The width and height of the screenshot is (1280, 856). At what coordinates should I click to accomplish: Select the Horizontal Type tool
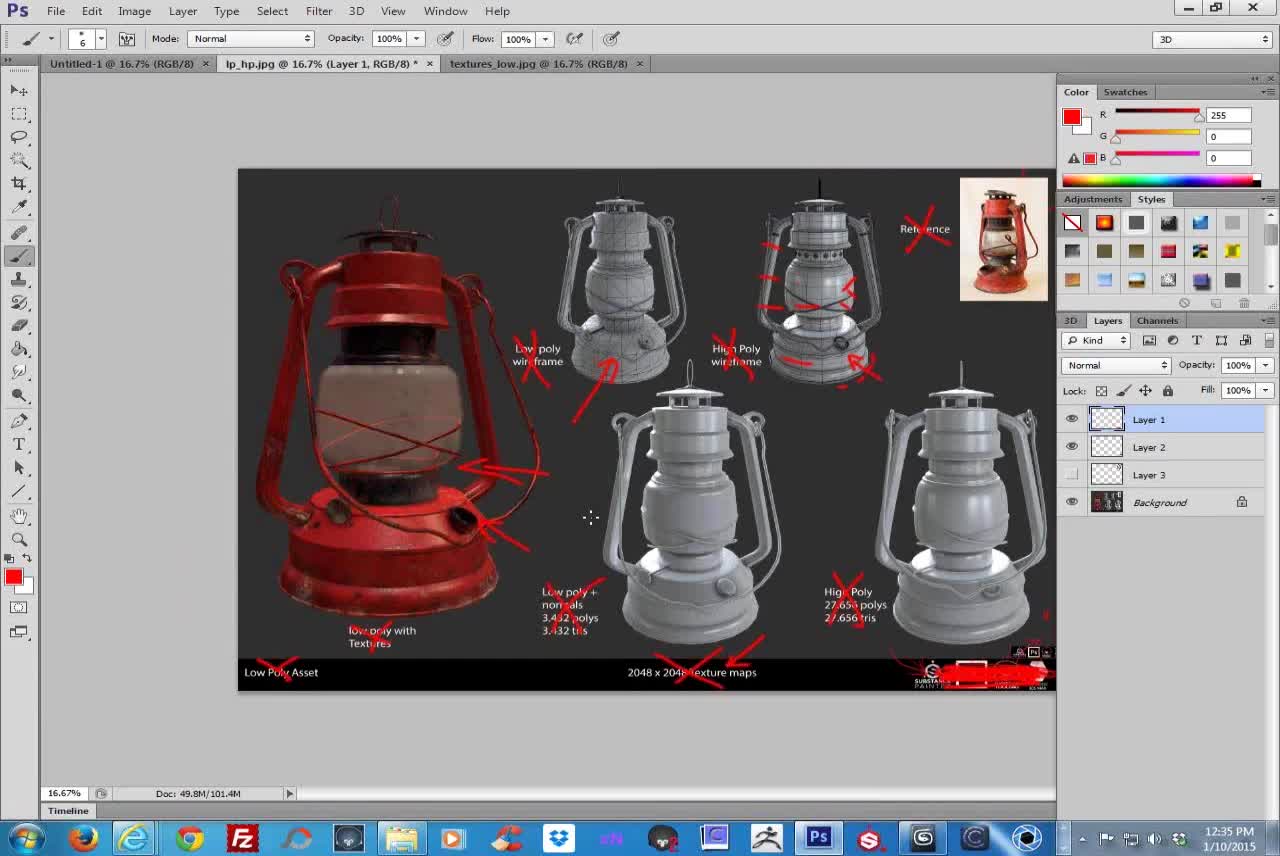(19, 444)
